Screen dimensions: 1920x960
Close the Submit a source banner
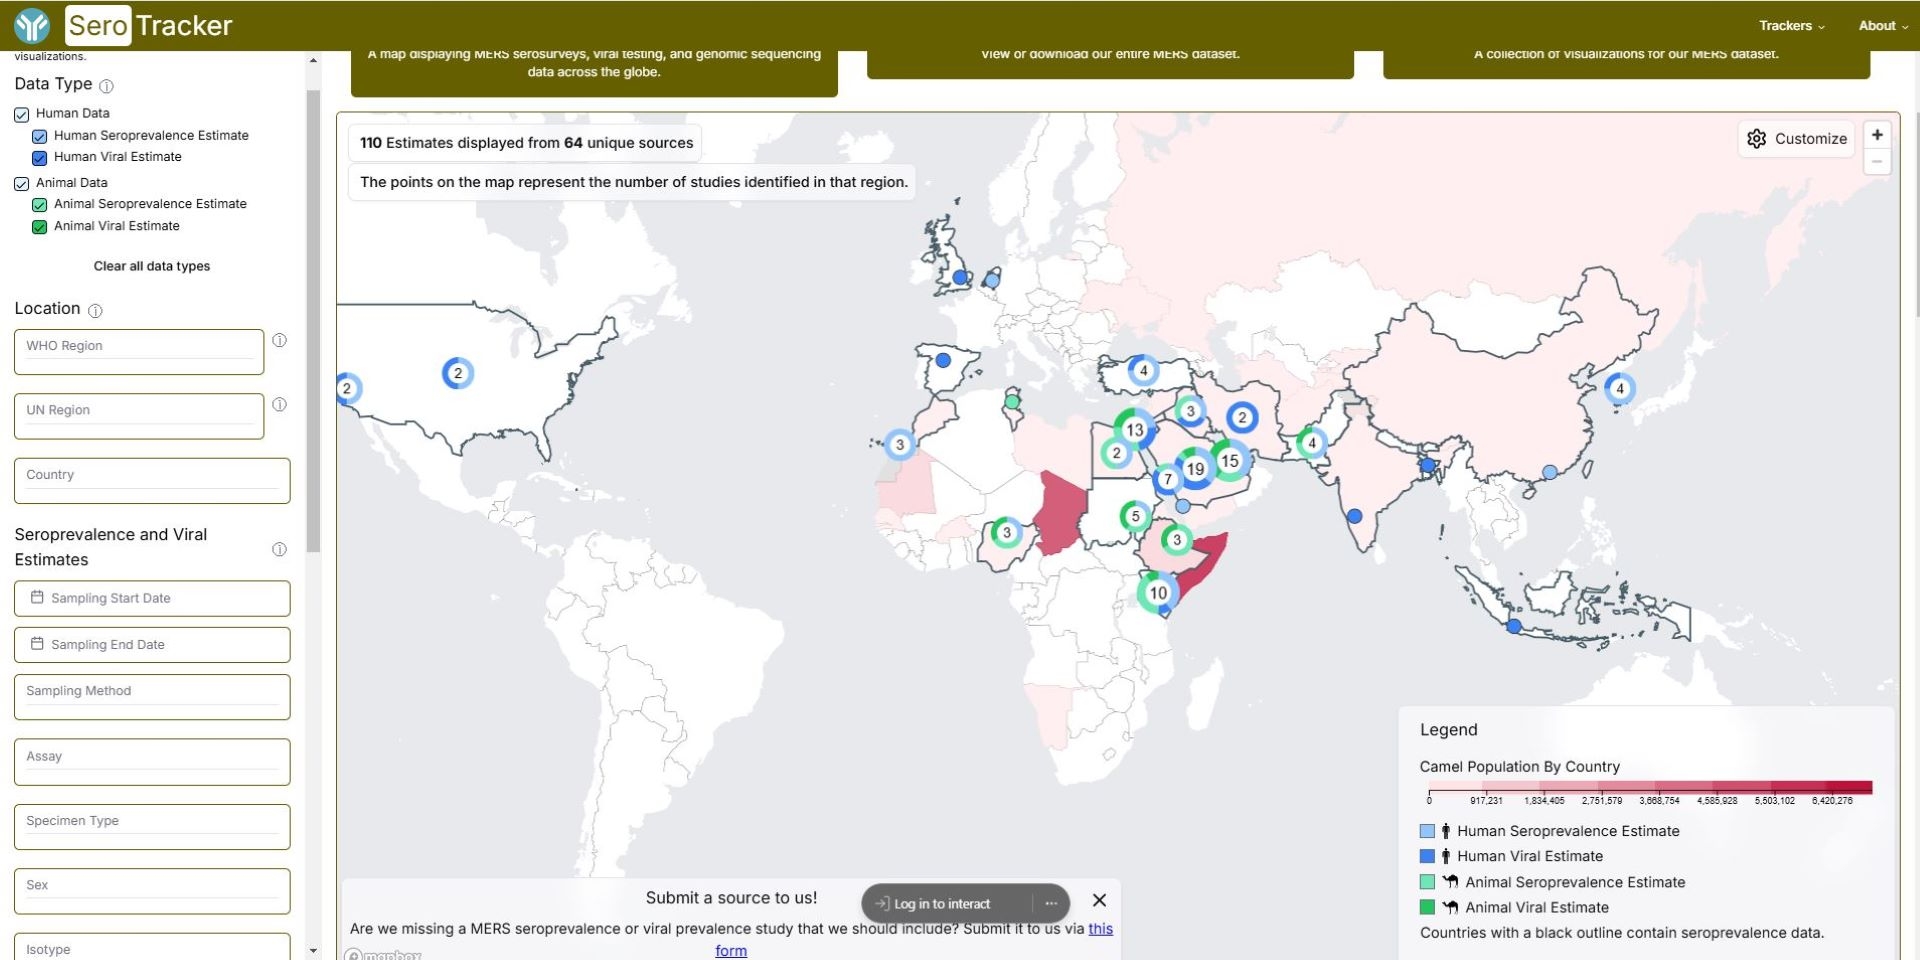point(1099,900)
